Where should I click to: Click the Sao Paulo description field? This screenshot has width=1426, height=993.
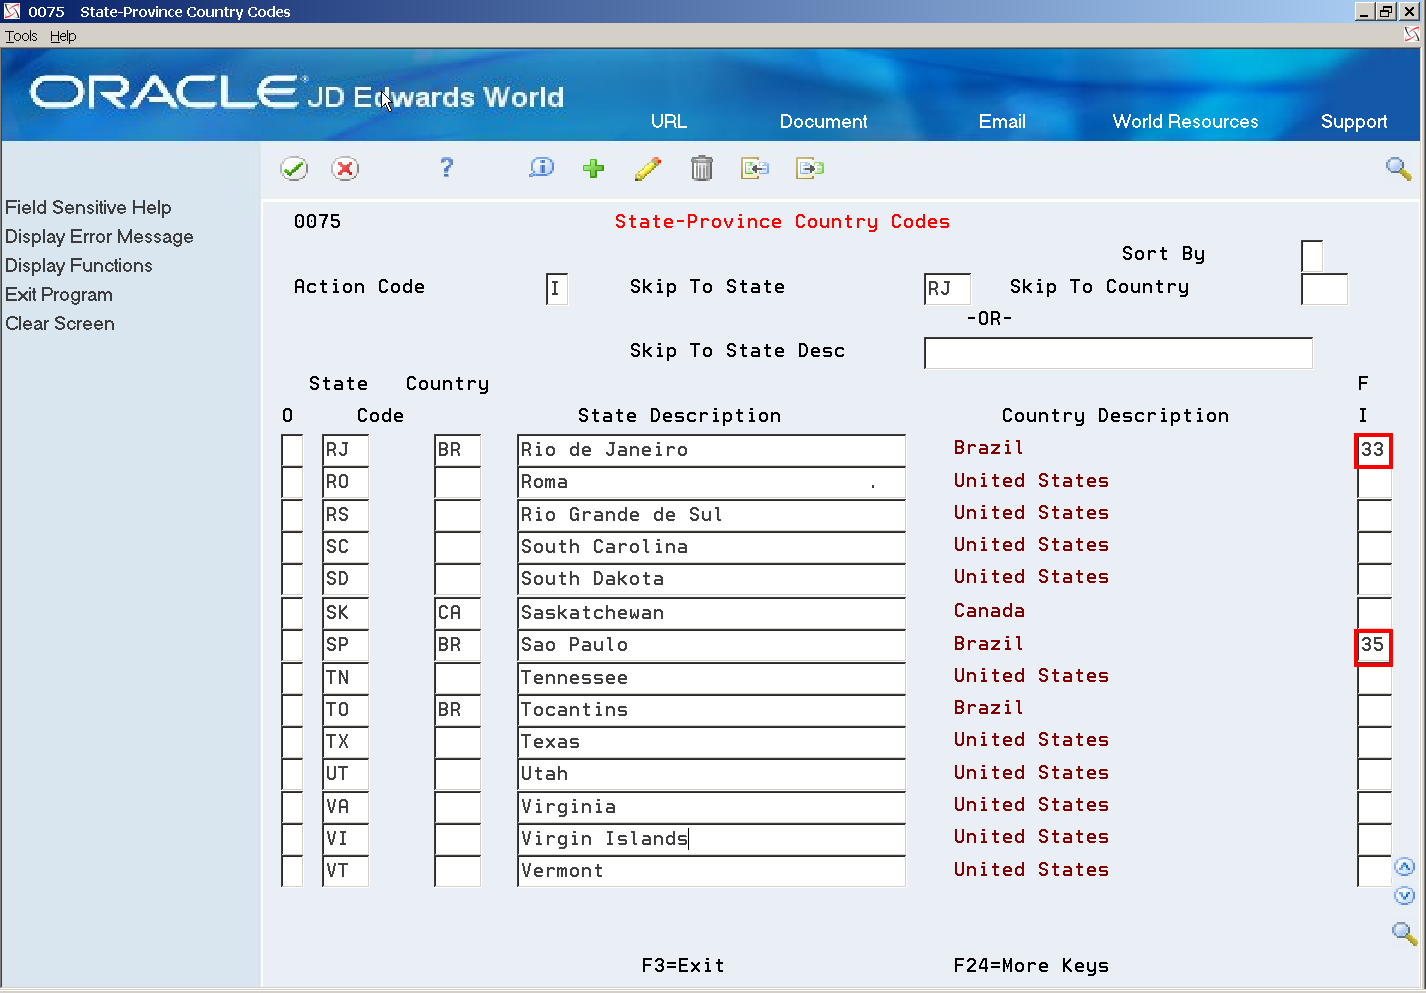[711, 645]
